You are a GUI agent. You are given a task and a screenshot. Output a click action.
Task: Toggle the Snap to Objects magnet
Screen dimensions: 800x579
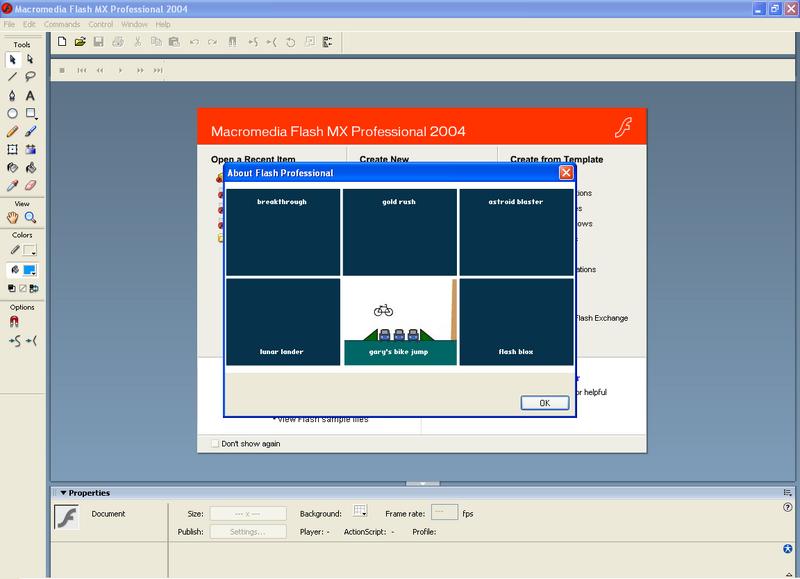tap(14, 321)
